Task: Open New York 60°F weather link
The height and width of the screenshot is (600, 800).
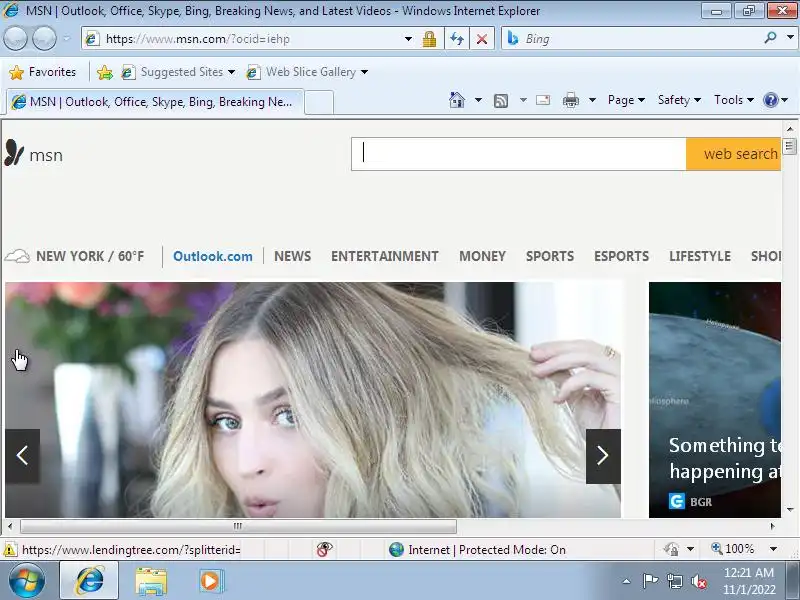Action: pyautogui.click(x=75, y=256)
